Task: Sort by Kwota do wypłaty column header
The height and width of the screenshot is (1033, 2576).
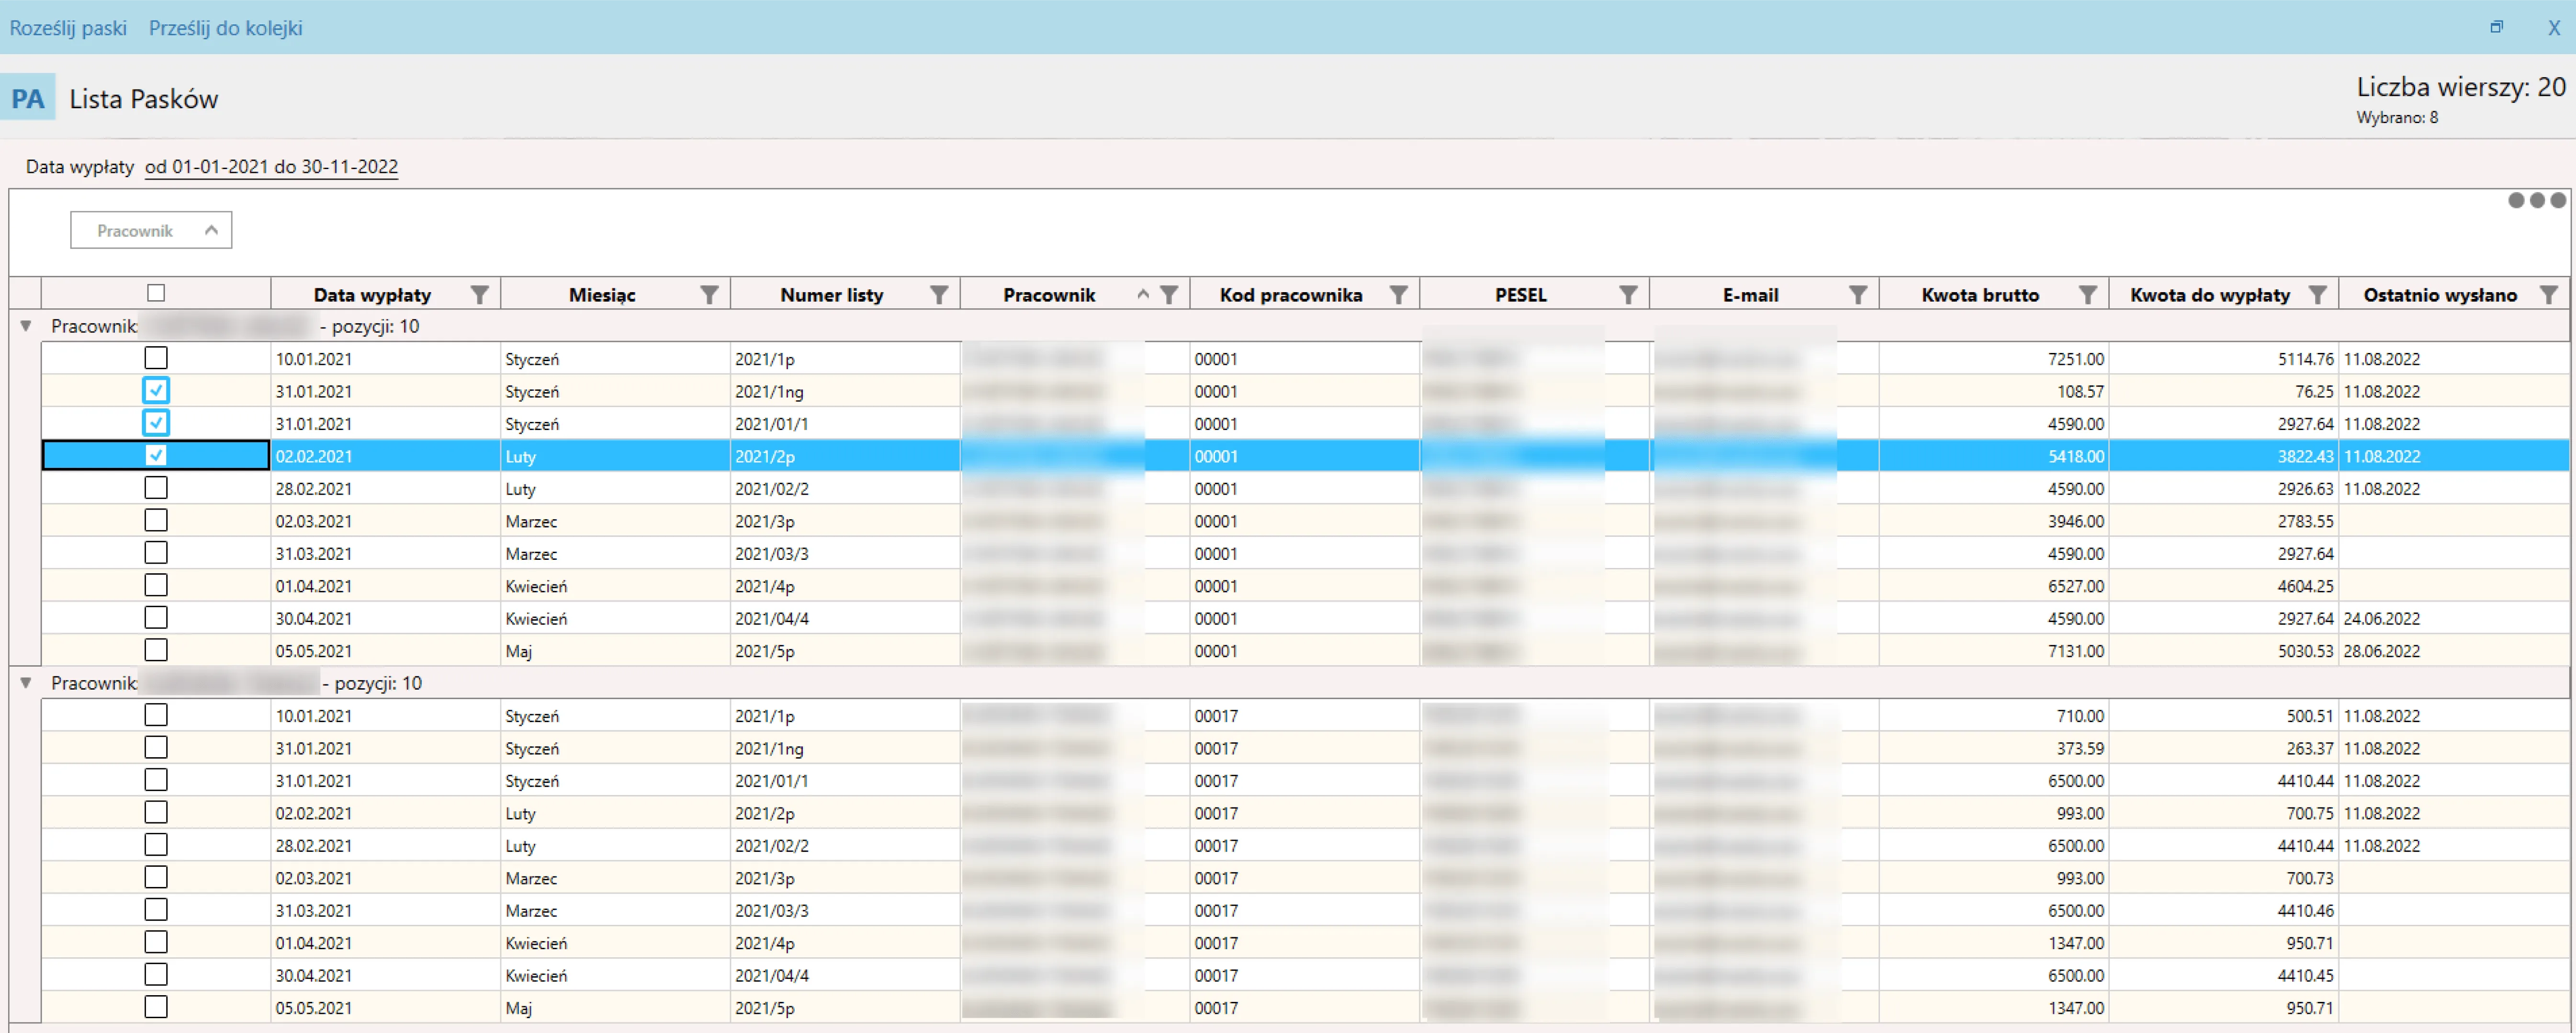Action: tap(2210, 295)
